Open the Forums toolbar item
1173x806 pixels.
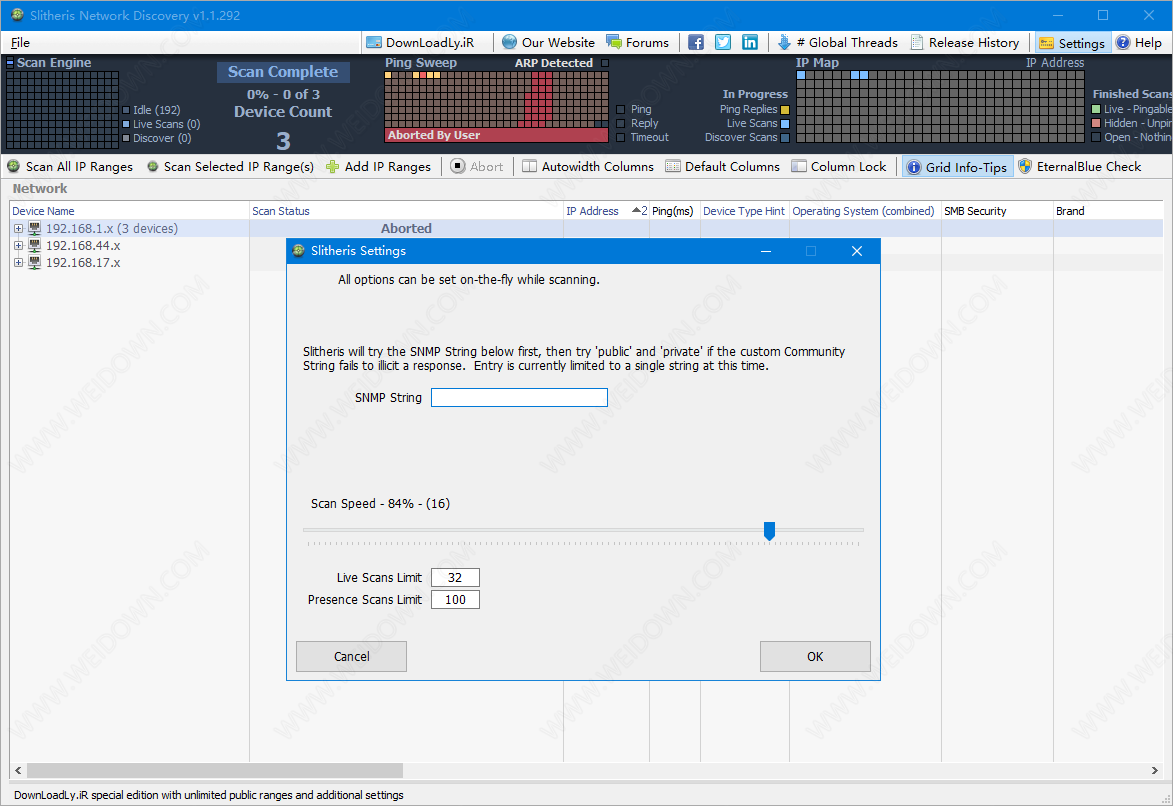[637, 43]
